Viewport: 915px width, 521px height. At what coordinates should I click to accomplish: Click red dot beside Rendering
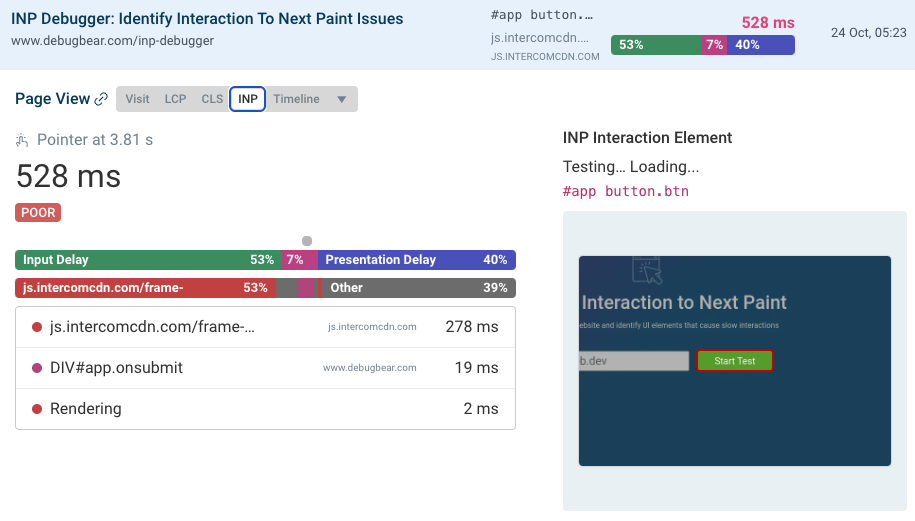37,409
